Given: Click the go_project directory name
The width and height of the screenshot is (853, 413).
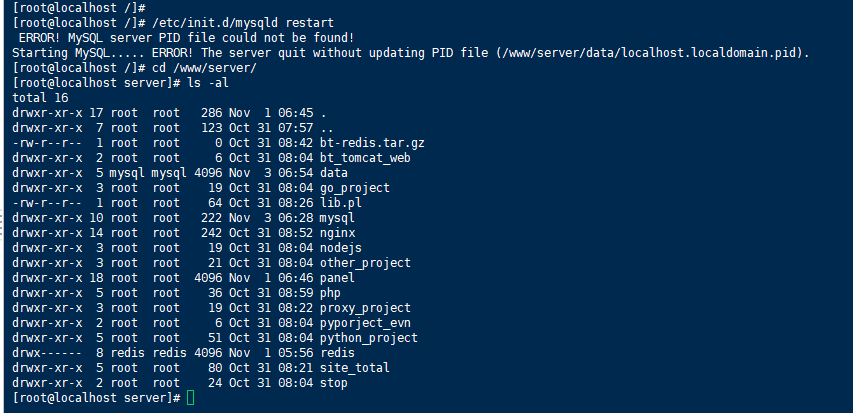Looking at the screenshot, I should (x=355, y=187).
